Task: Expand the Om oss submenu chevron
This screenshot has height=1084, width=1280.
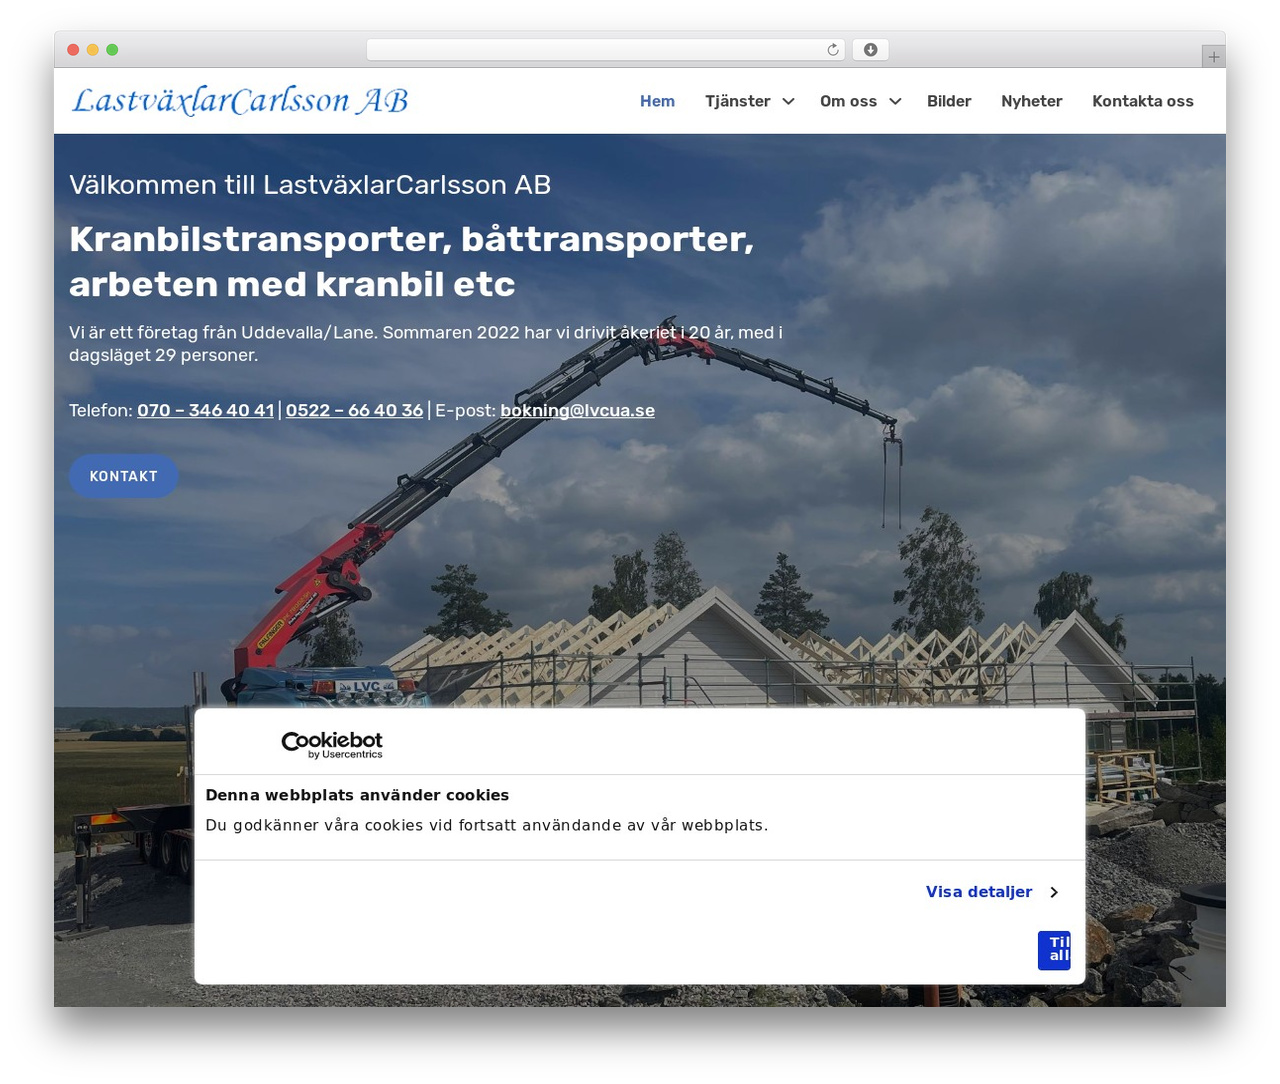Action: coord(895,101)
